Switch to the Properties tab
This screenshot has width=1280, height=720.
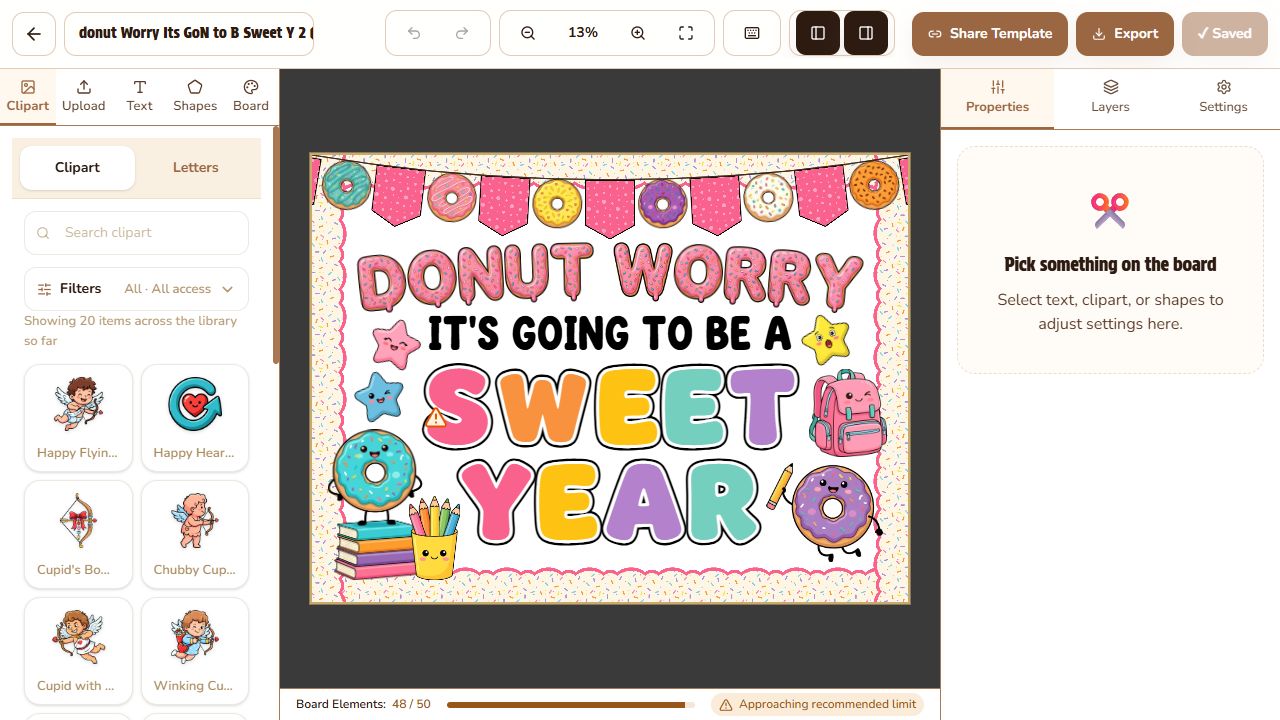[997, 97]
